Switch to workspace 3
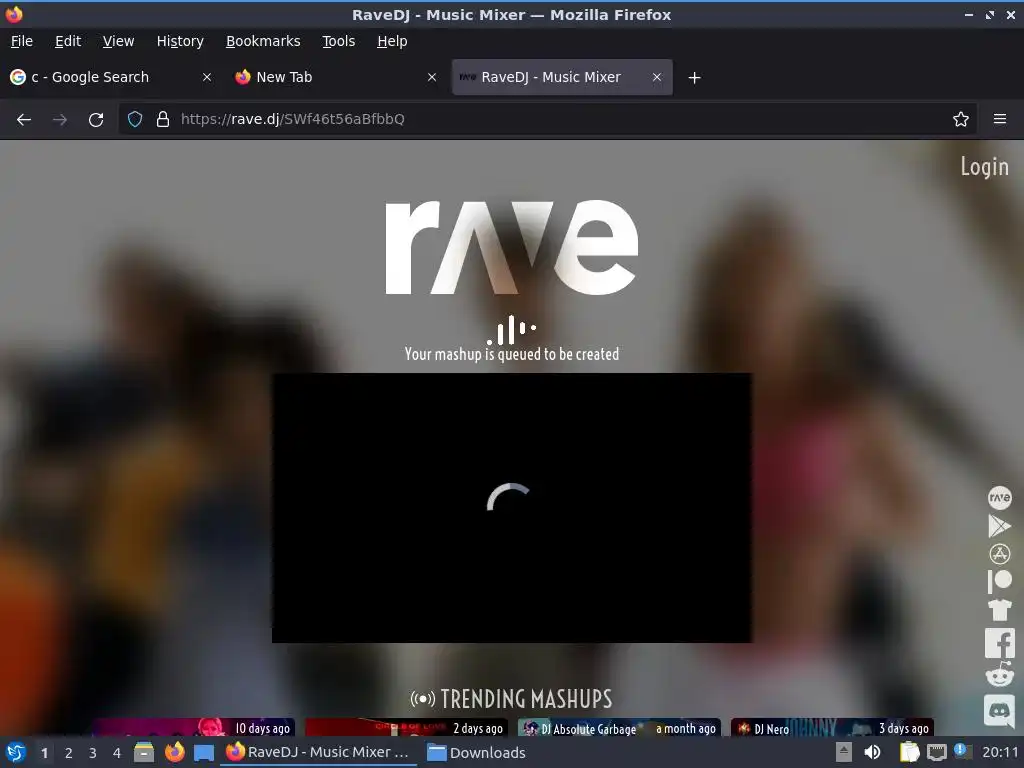 (x=93, y=753)
